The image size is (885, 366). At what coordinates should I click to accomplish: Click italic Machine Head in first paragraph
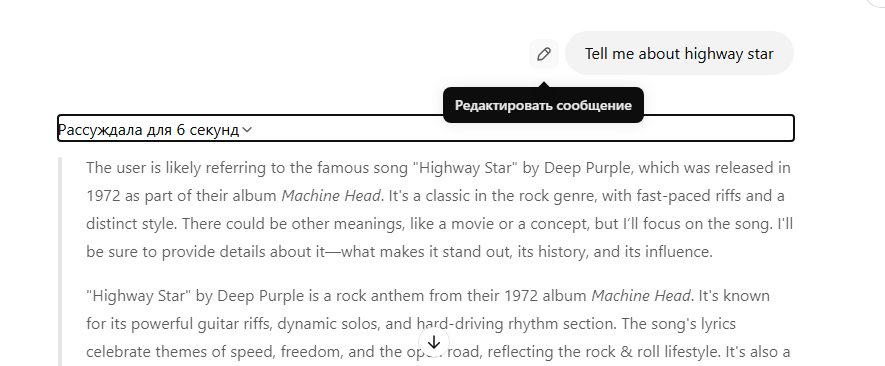point(331,196)
